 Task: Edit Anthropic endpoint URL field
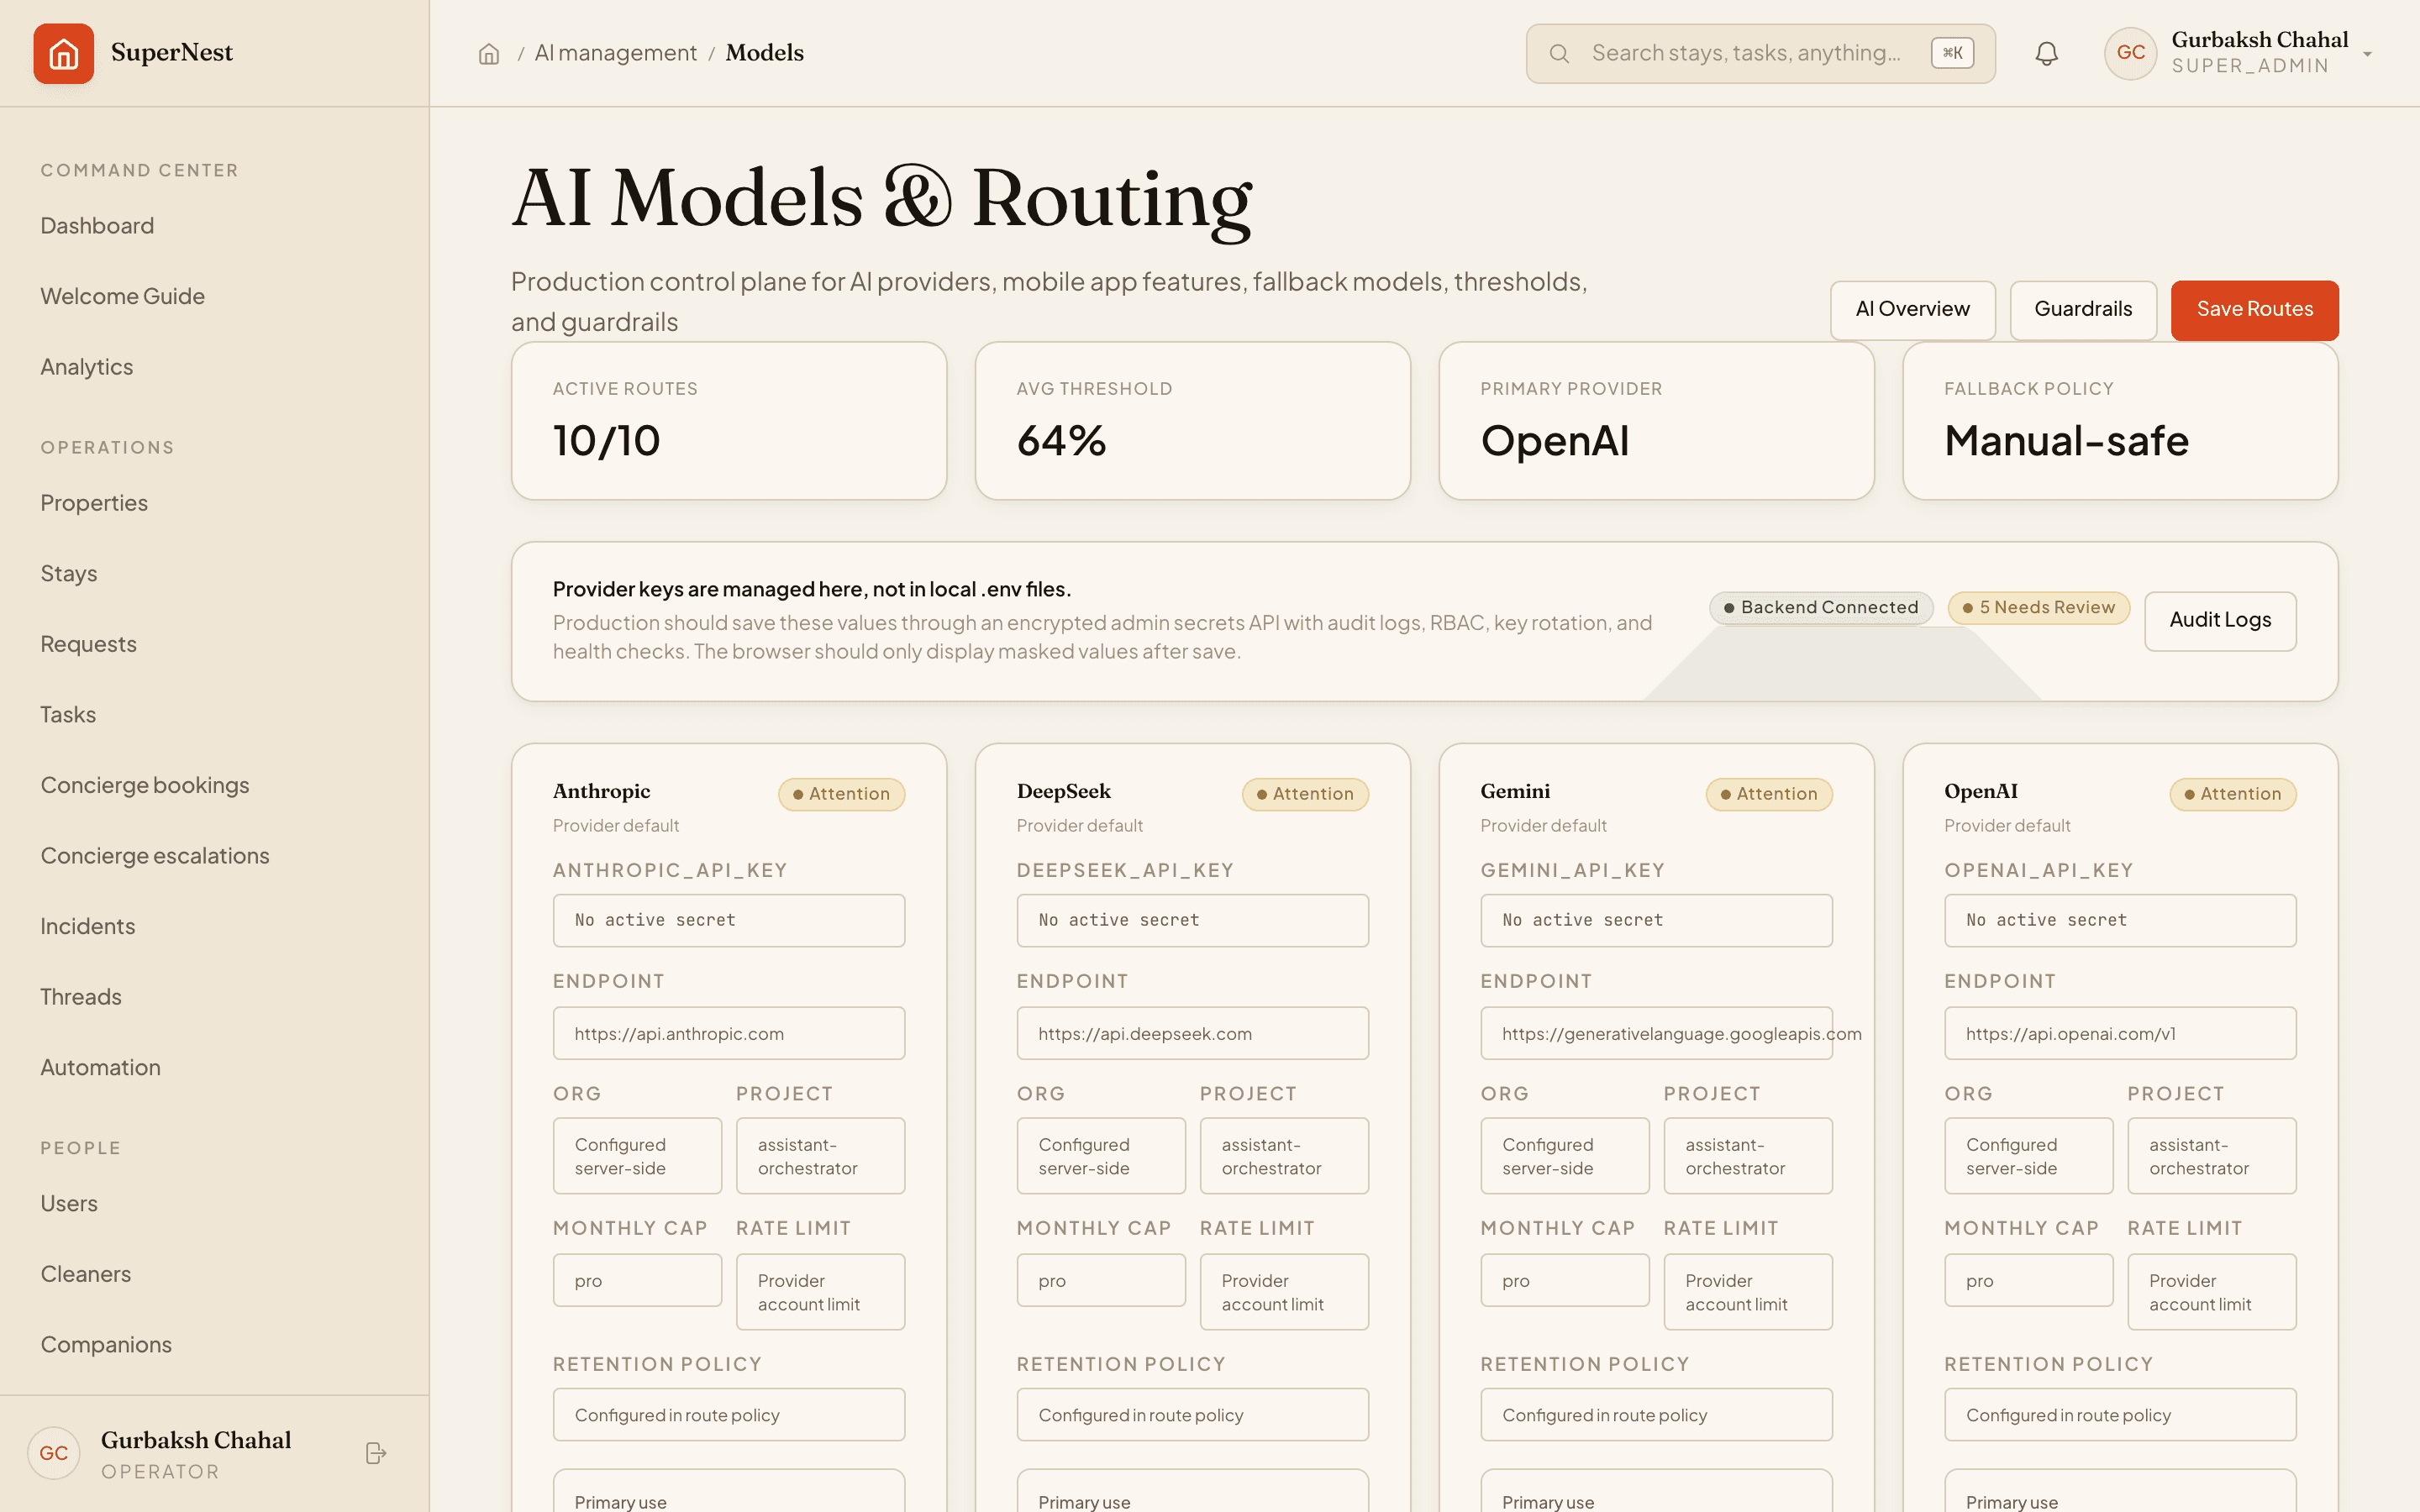pos(729,1033)
